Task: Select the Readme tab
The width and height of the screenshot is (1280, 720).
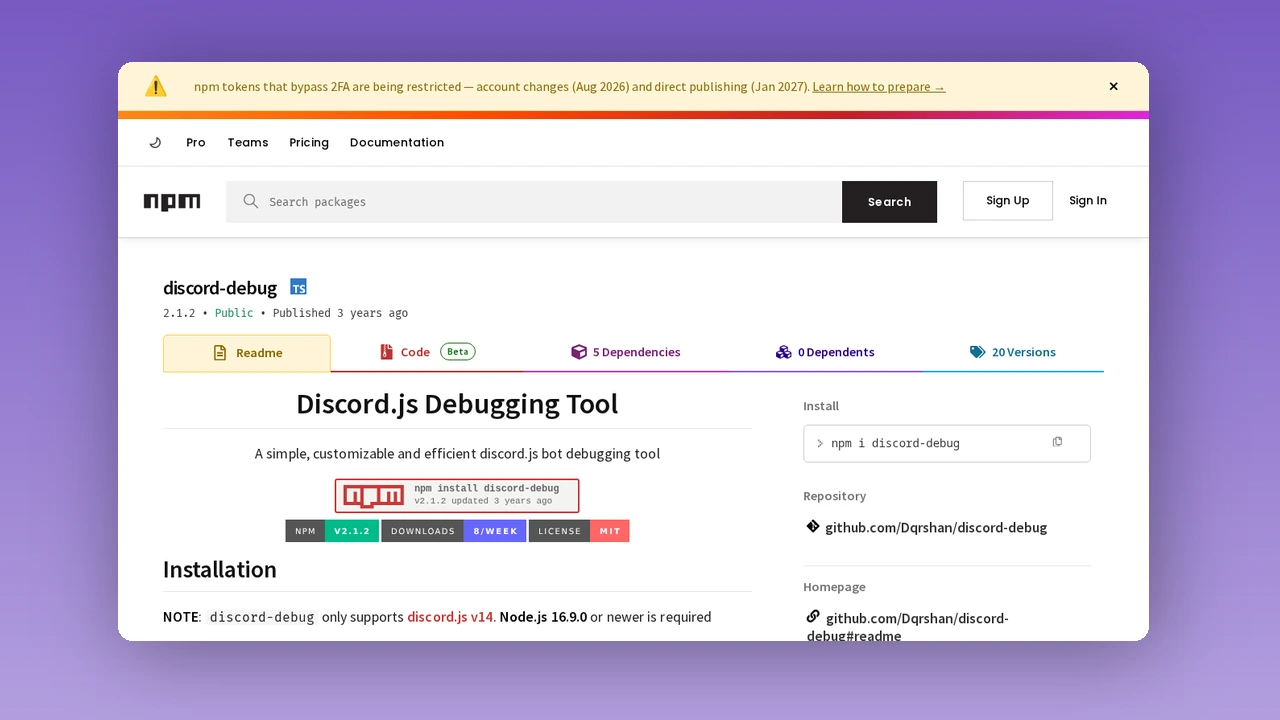Action: (x=247, y=353)
